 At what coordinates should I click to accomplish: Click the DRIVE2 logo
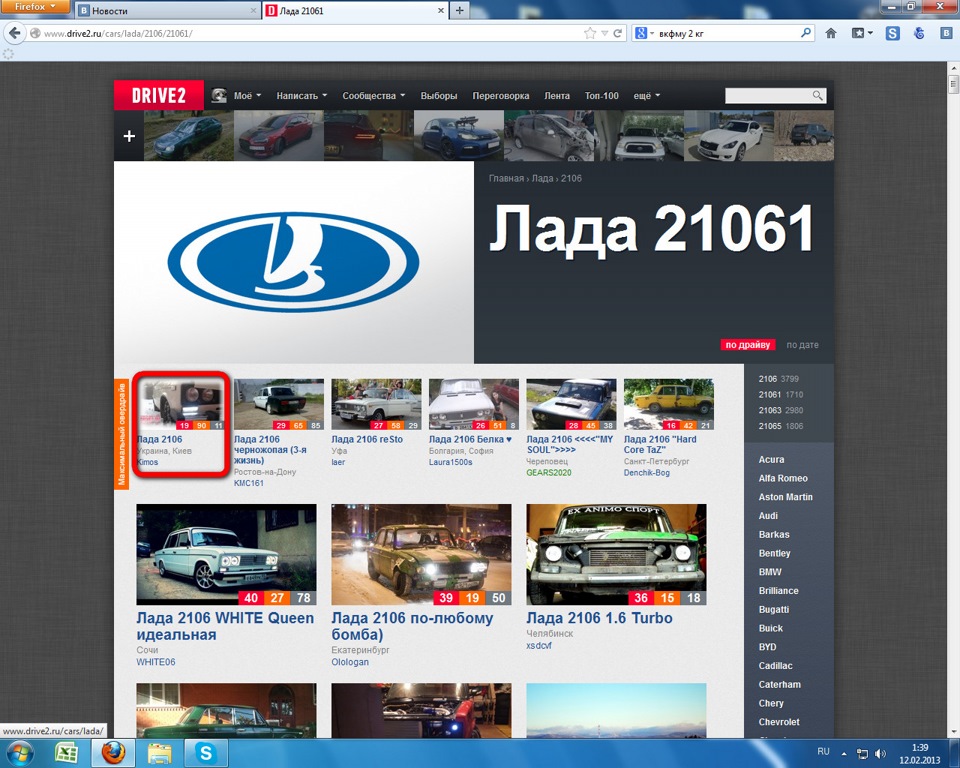tap(159, 95)
